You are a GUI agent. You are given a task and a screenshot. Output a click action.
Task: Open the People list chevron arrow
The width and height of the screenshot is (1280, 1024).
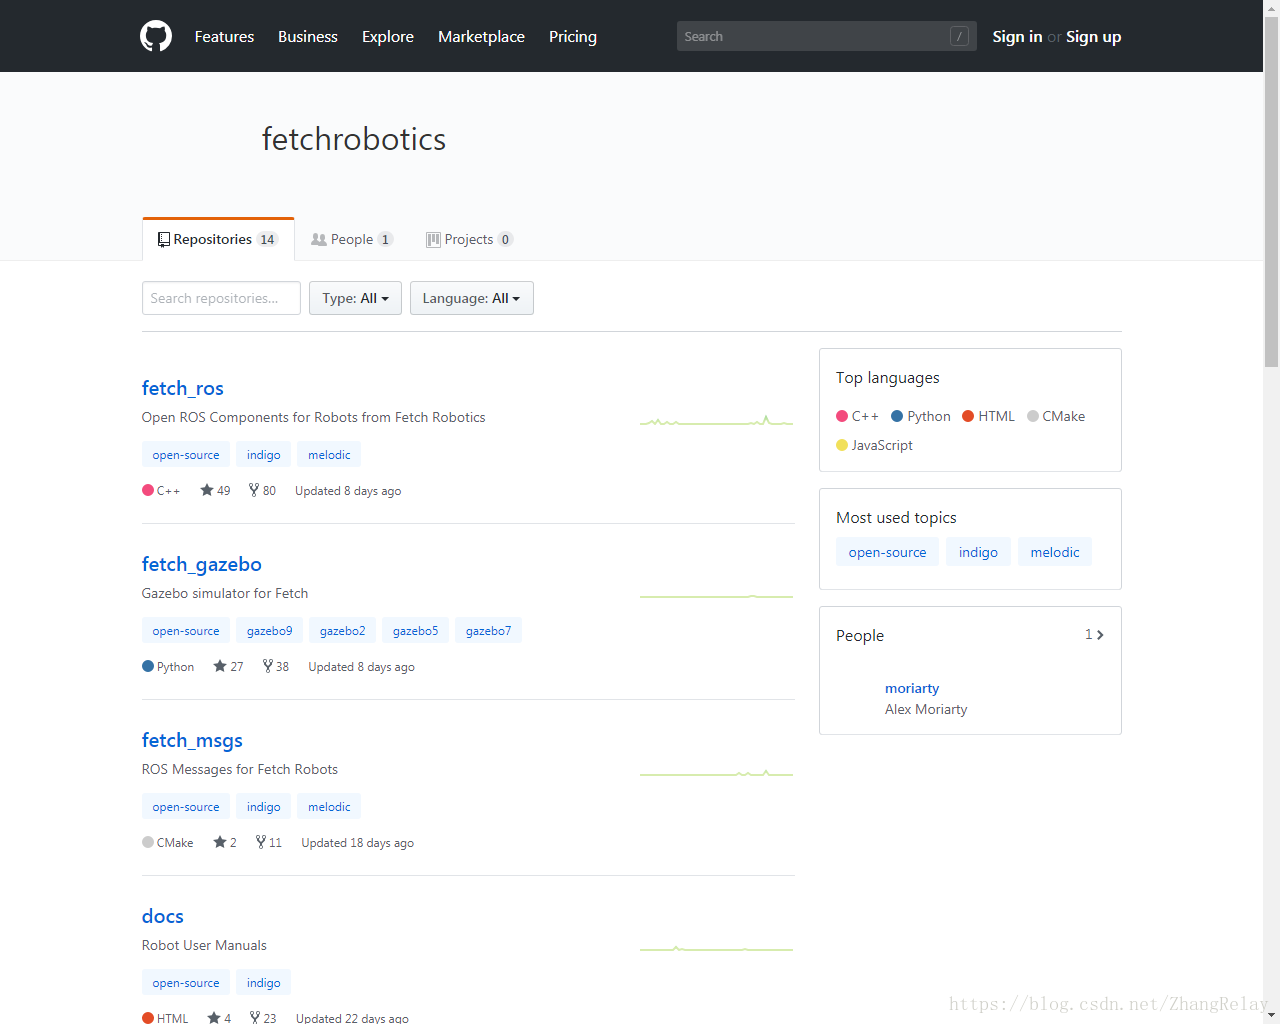1100,635
